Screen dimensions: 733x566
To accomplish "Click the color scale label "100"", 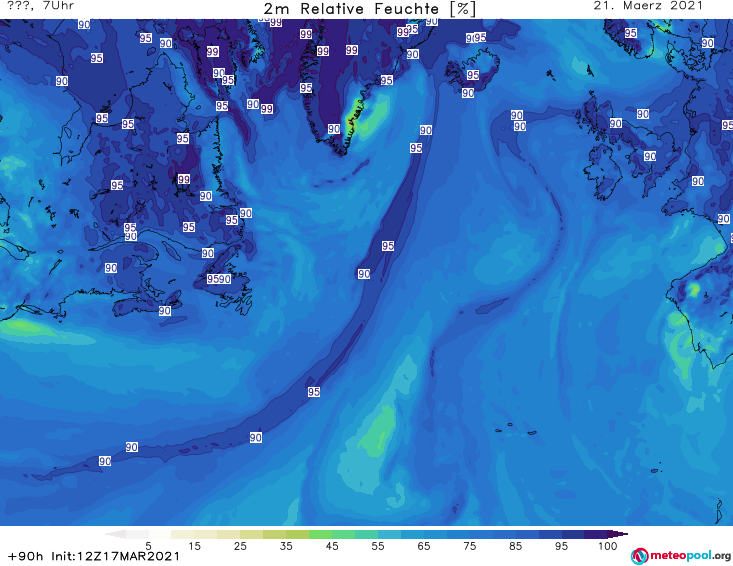I will 607,546.
